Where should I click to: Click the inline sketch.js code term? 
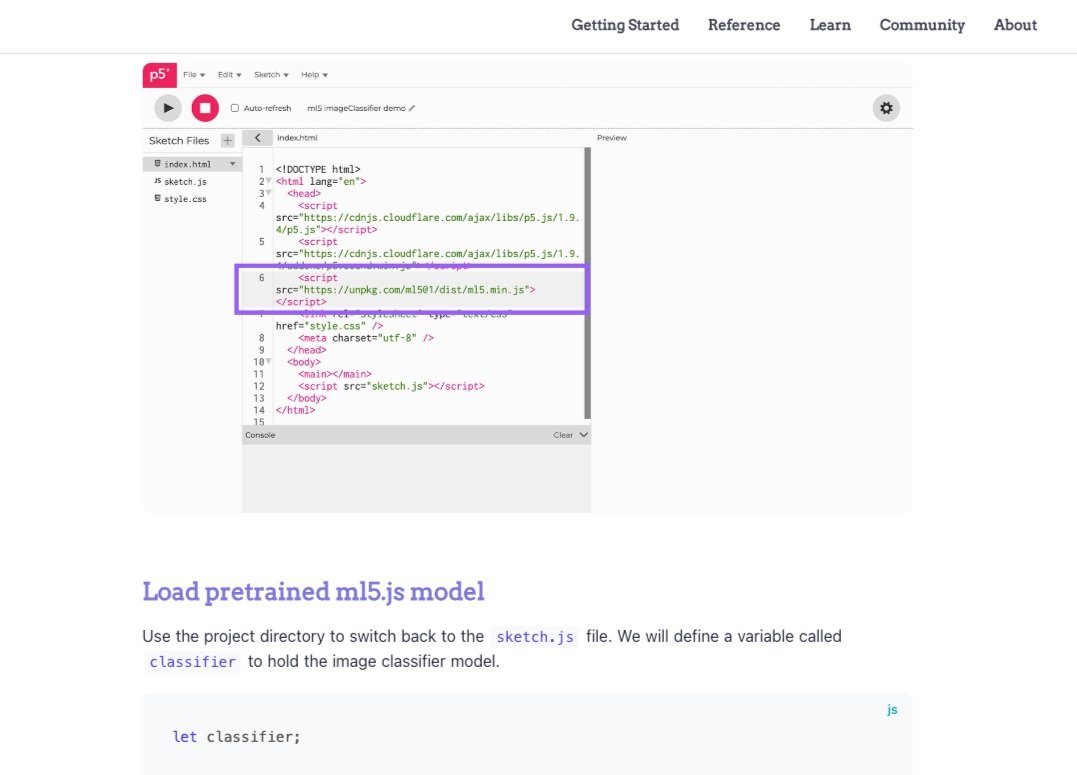pyautogui.click(x=535, y=637)
